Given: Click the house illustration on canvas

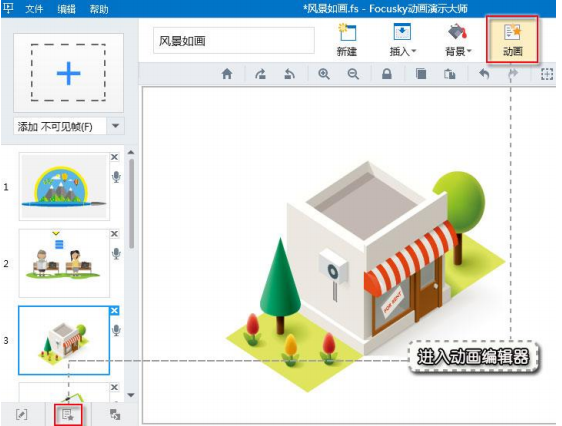Looking at the screenshot, I should point(366,276).
